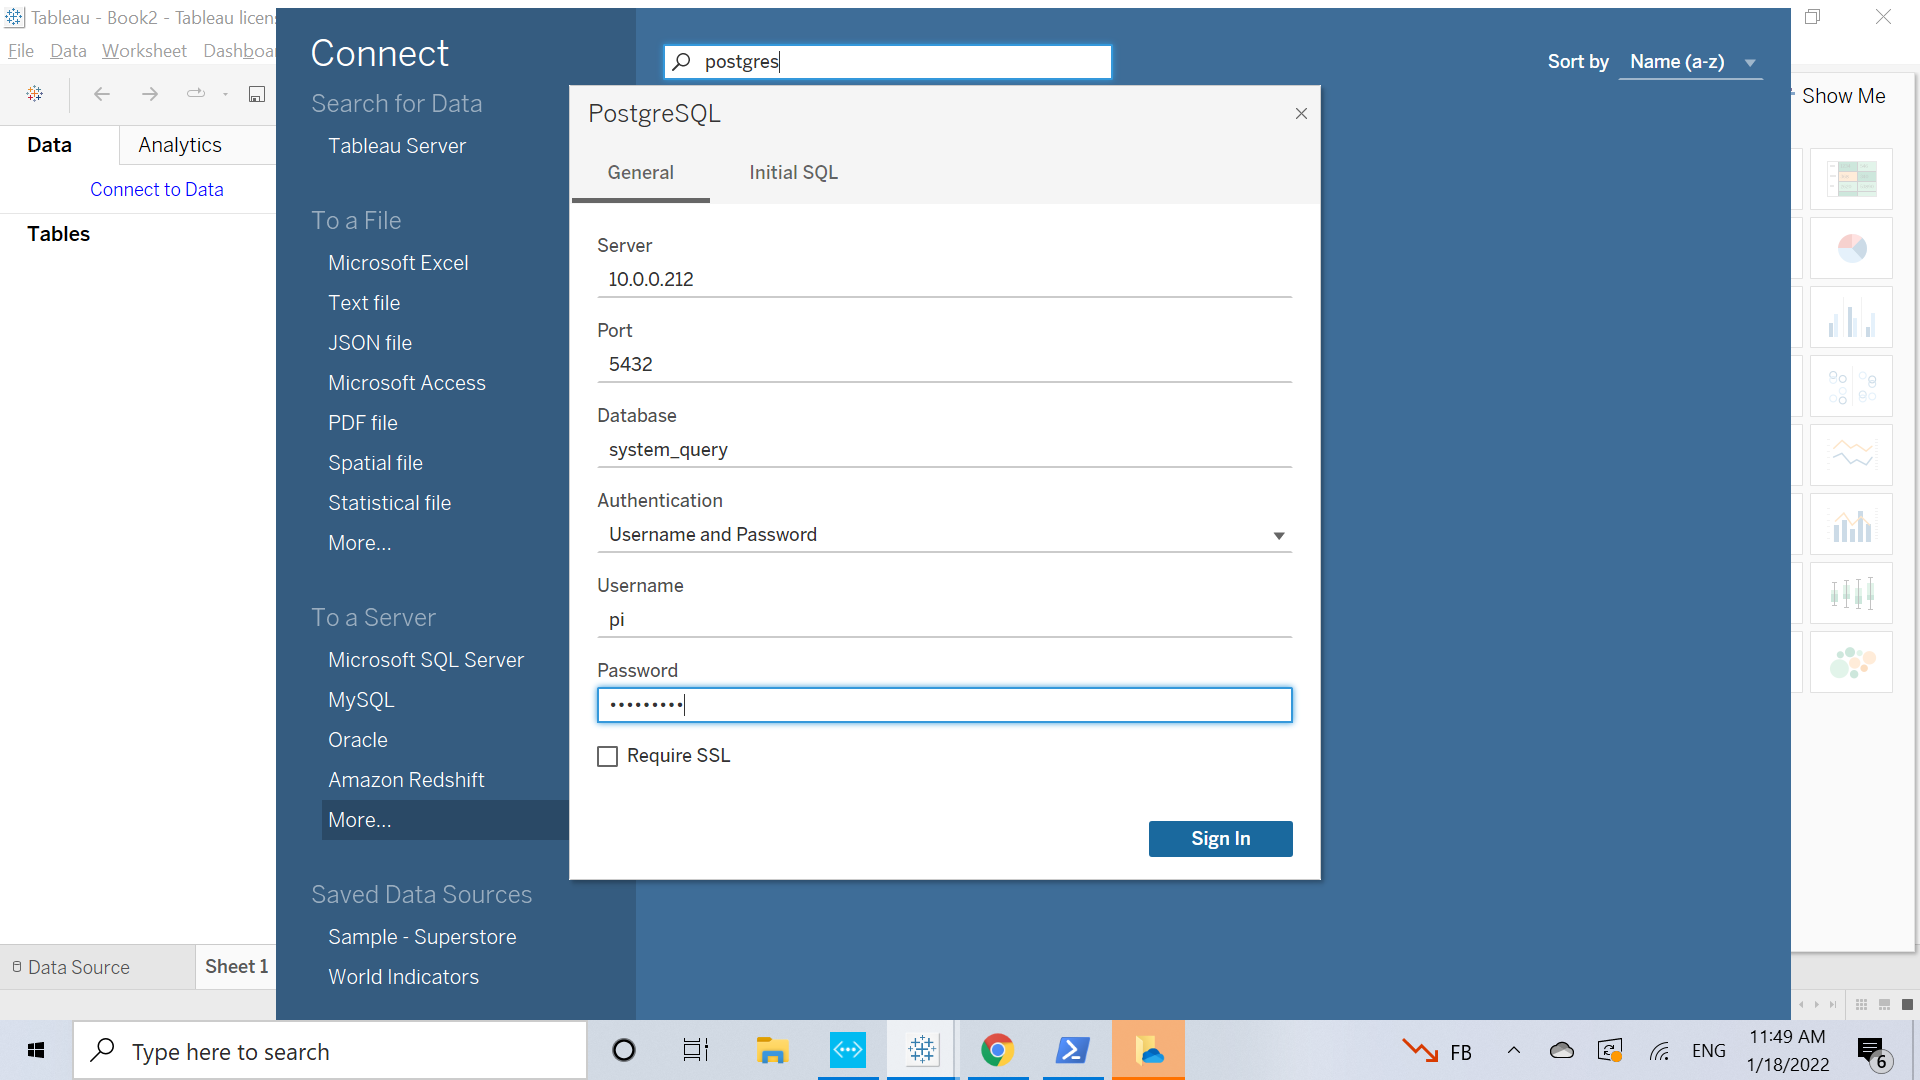Choose the Amazon Redshift connector
Viewport: 1920px width, 1080px height.
coord(406,780)
